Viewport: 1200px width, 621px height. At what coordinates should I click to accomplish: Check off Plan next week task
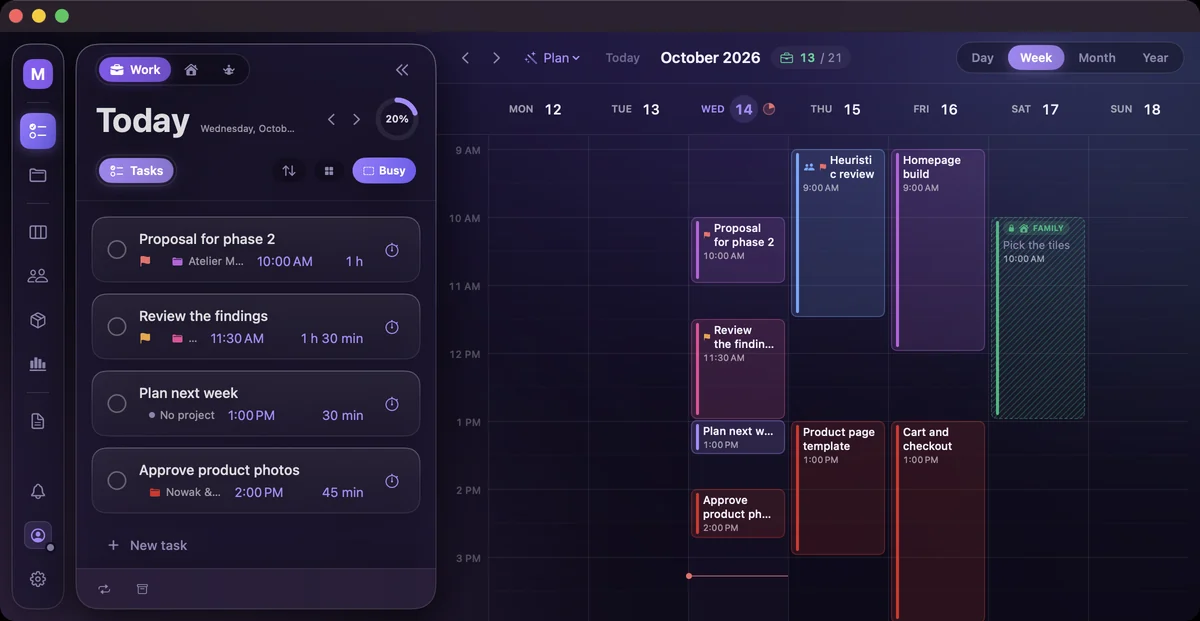point(117,403)
